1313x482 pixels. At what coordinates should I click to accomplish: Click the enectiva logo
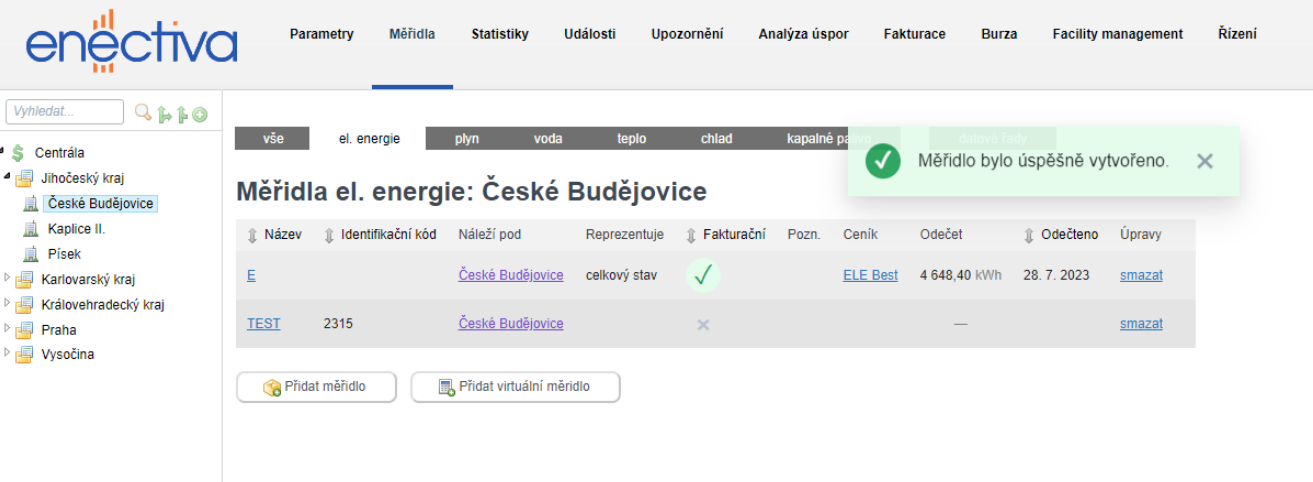(132, 42)
